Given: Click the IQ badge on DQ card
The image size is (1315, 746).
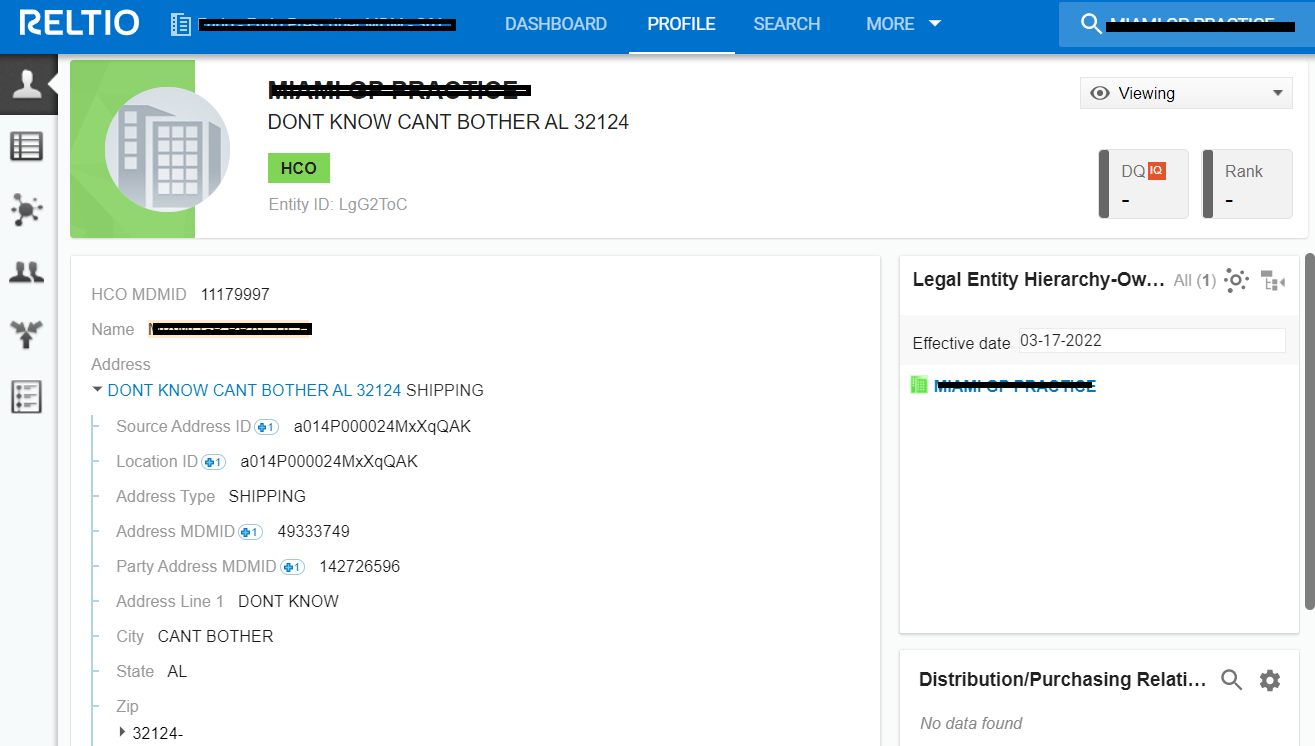Looking at the screenshot, I should click(1157, 171).
